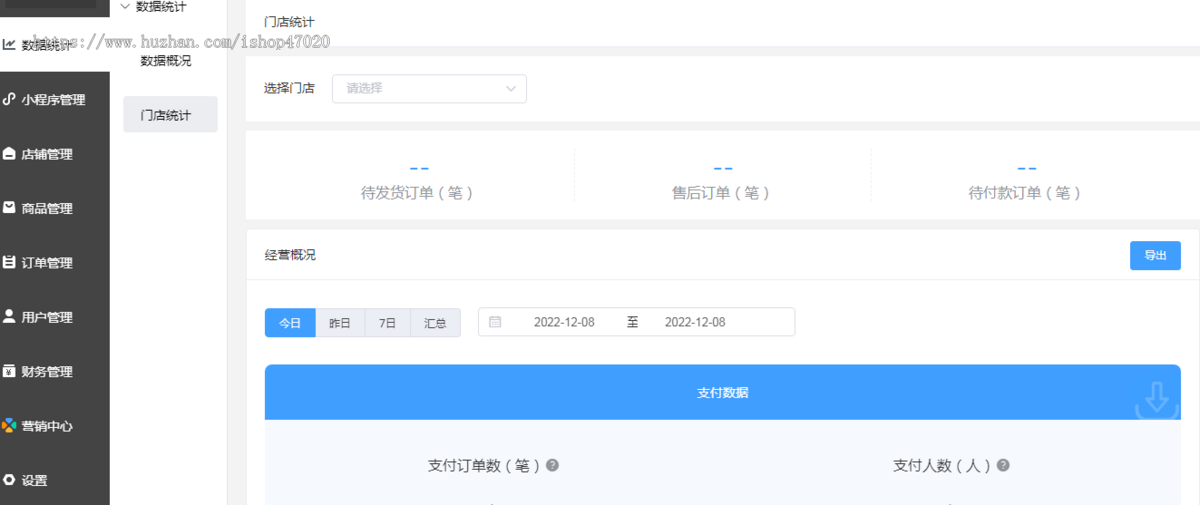Click 售后订单（笔）statistic label

(721, 193)
